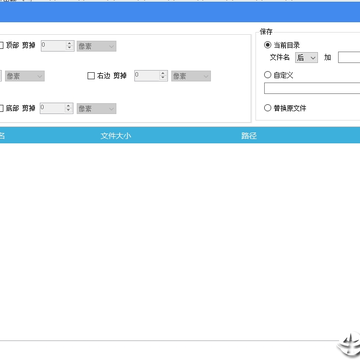
Task: Select the 替换原文件 radio option
Action: 267,108
